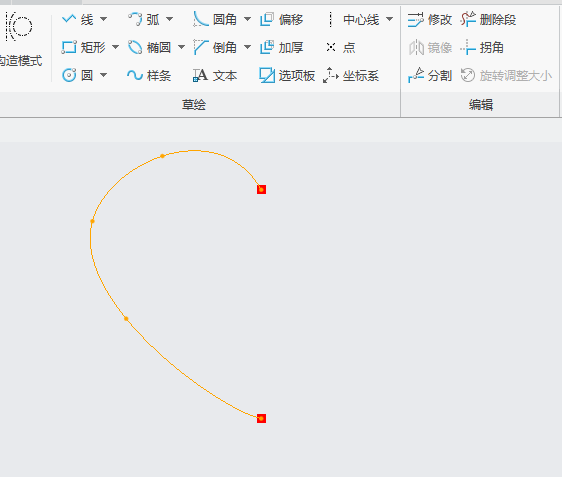Activate the Spline (样条) tool
This screenshot has width=562, height=477.
tap(149, 75)
